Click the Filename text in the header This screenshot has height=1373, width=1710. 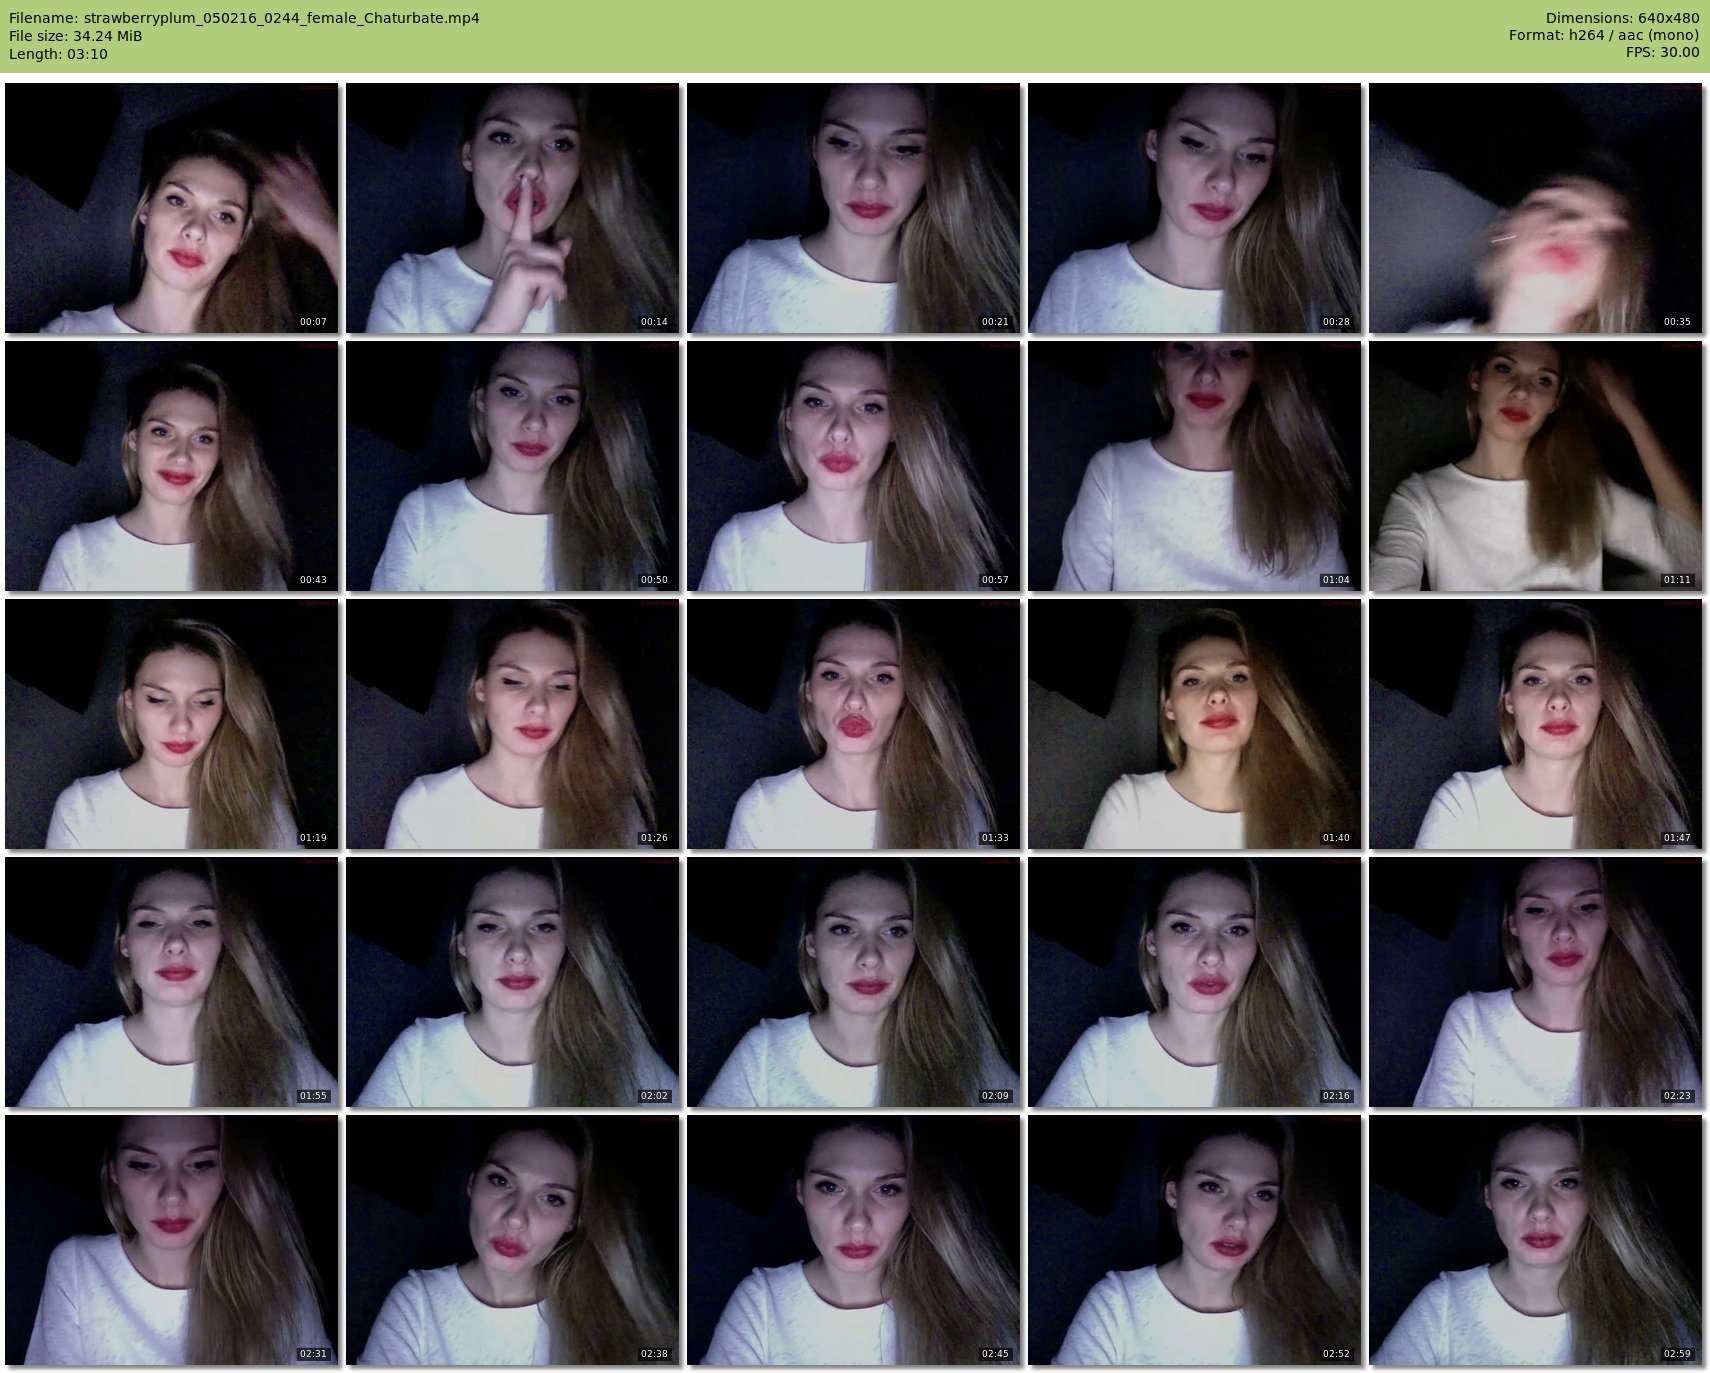coord(244,18)
